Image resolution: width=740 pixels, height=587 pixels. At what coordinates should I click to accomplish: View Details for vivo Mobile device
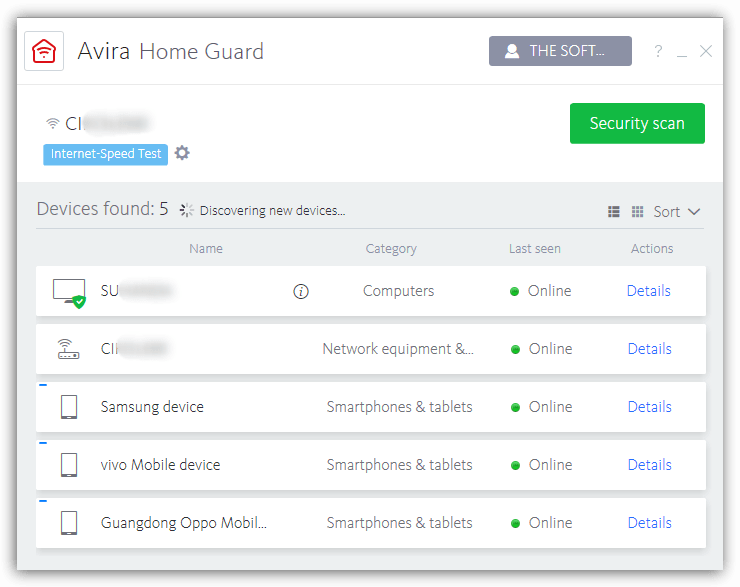[x=649, y=465]
